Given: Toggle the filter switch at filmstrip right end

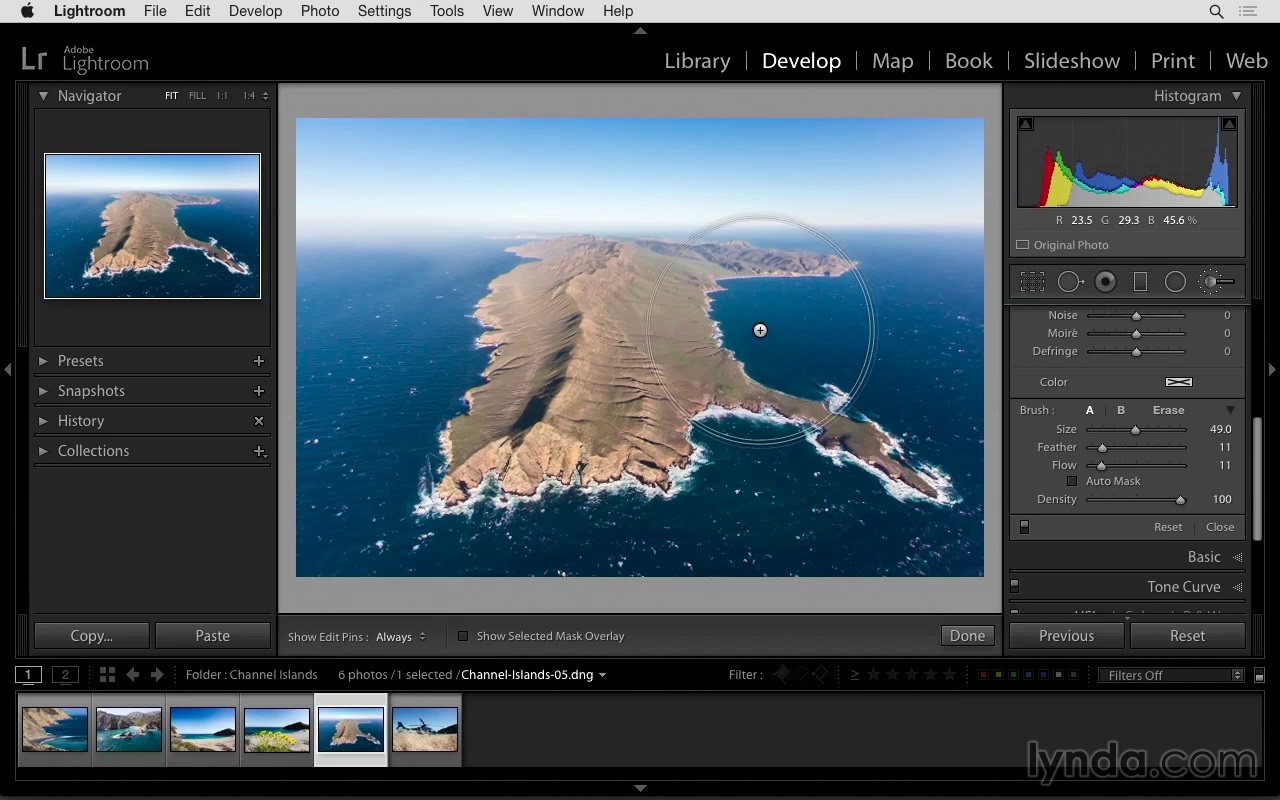Looking at the screenshot, I should point(1259,675).
